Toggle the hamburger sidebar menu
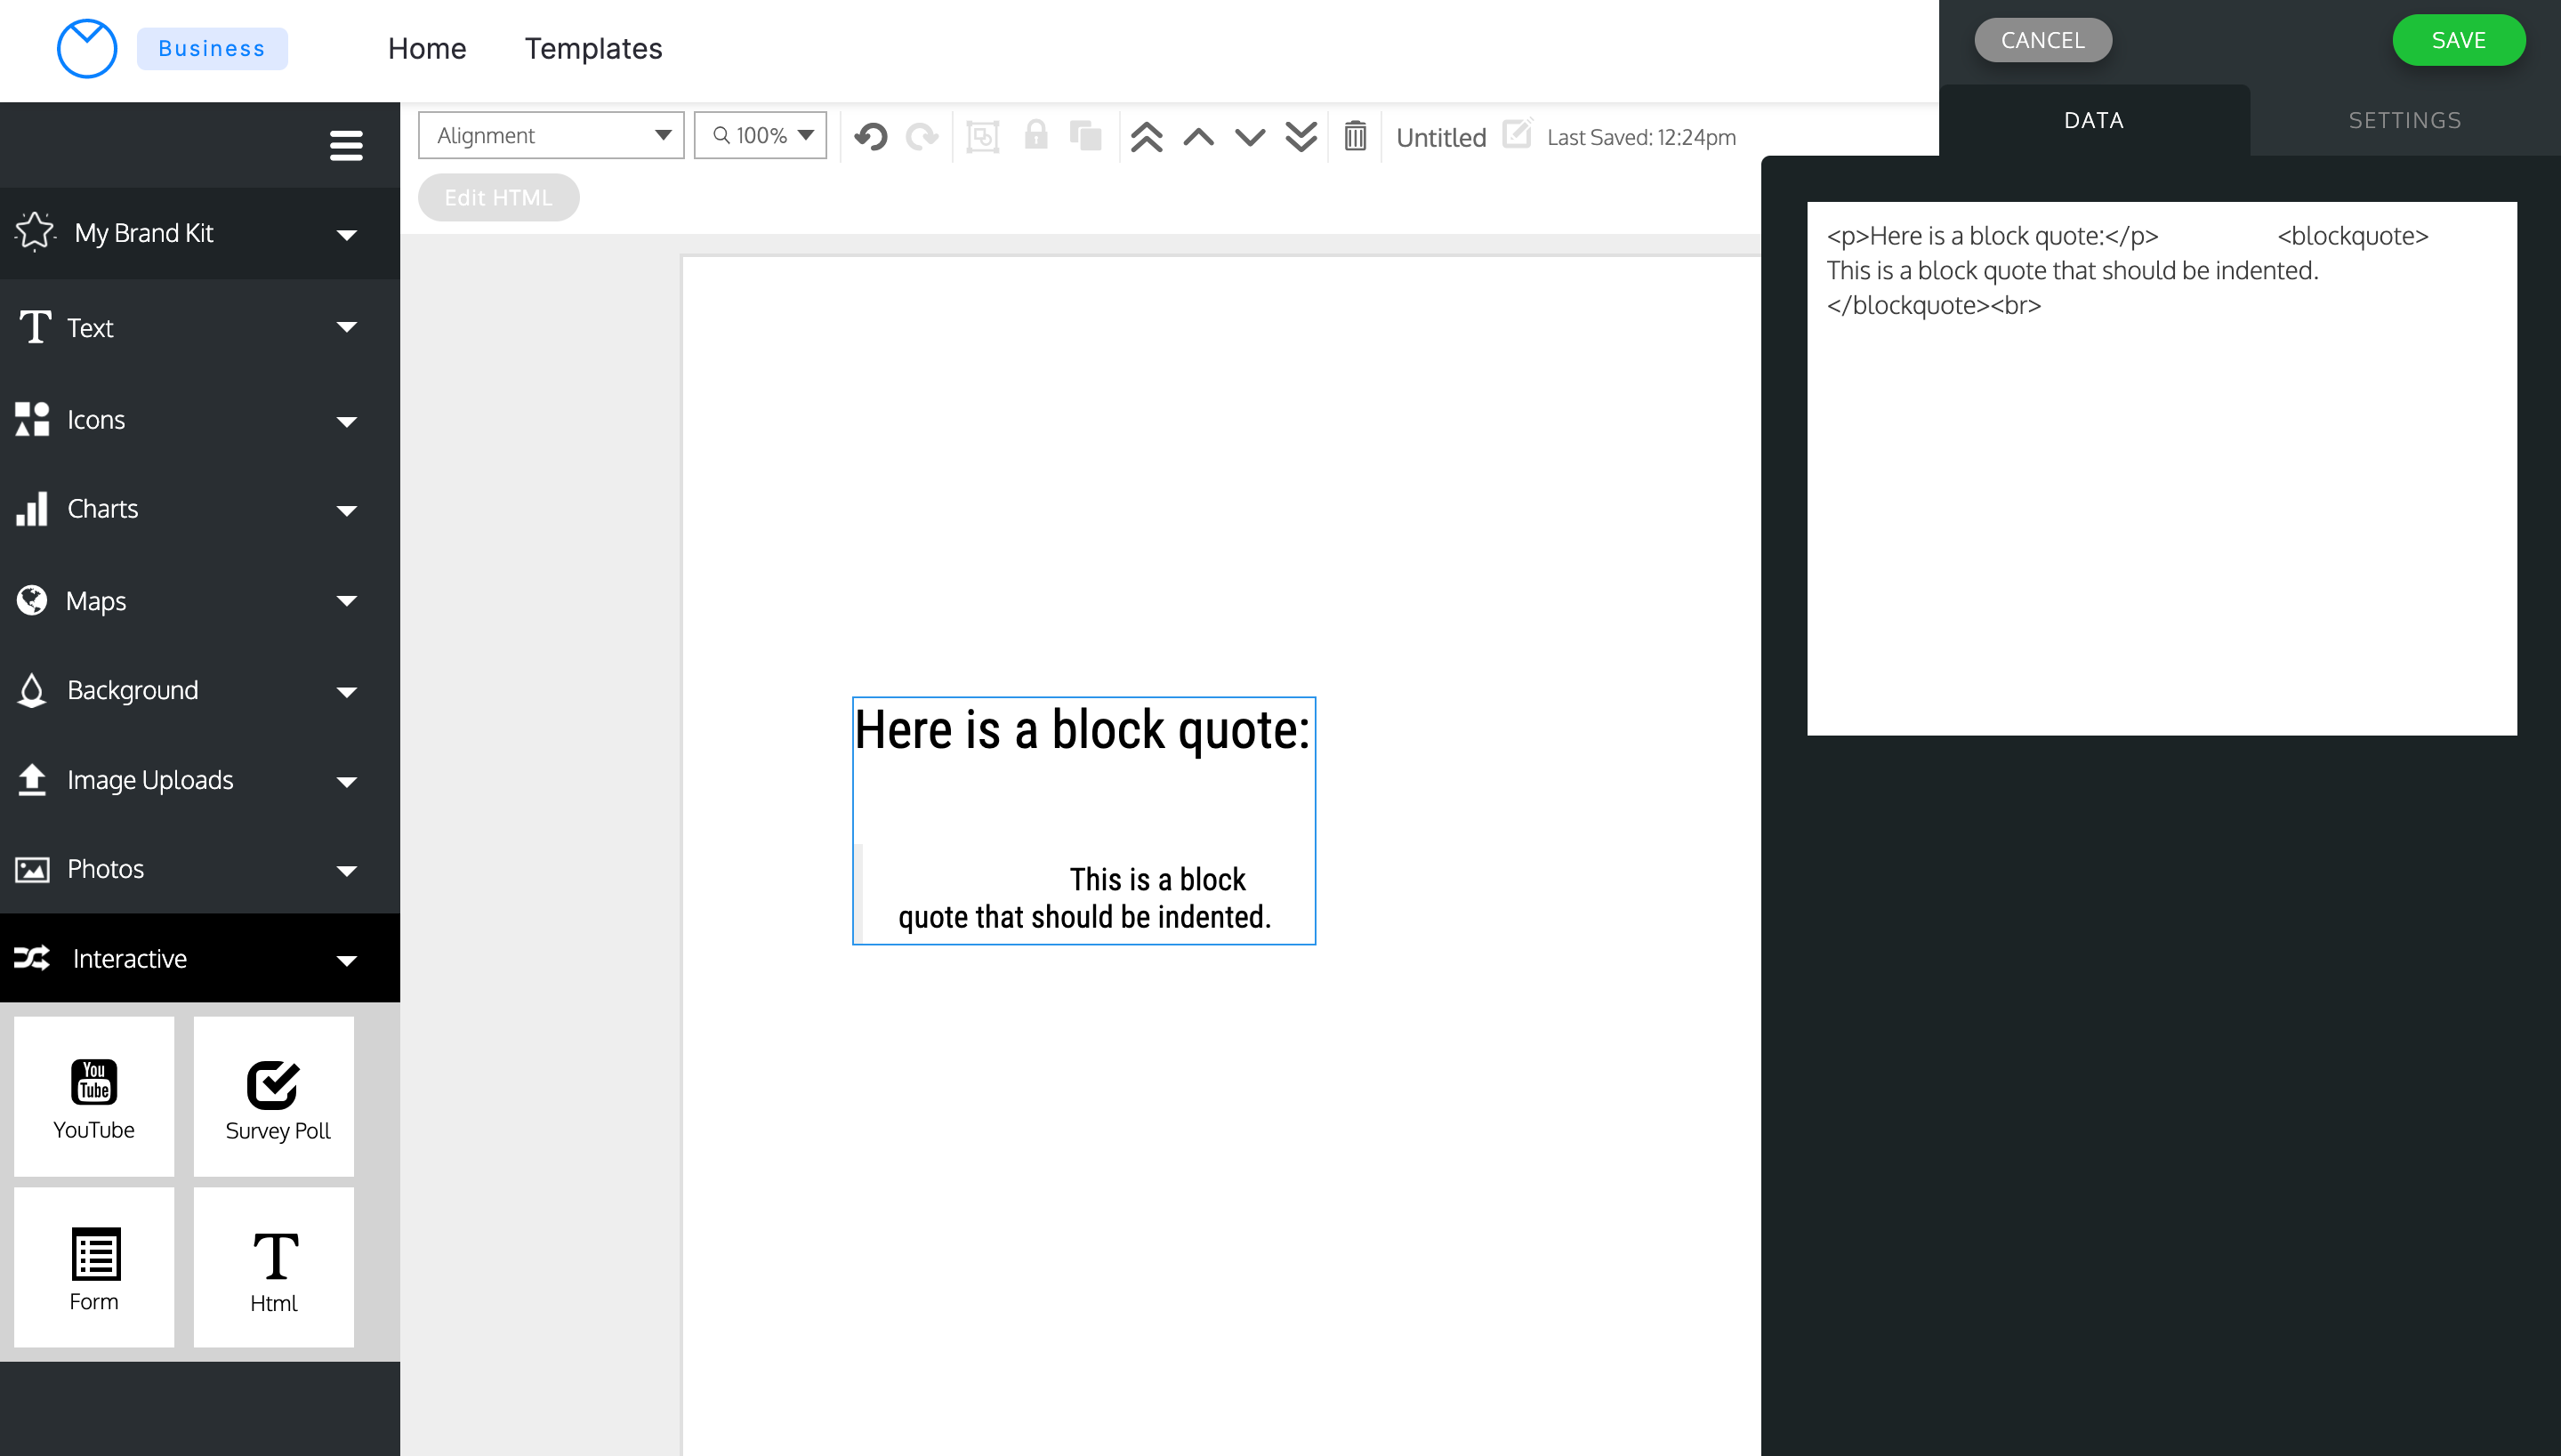This screenshot has height=1456, width=2561. click(x=346, y=146)
